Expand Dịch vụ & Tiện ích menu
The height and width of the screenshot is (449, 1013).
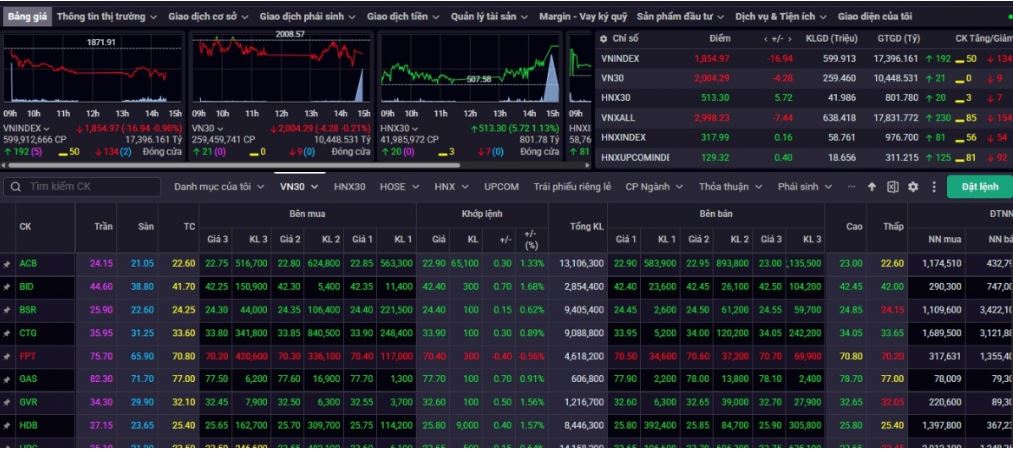pos(782,17)
